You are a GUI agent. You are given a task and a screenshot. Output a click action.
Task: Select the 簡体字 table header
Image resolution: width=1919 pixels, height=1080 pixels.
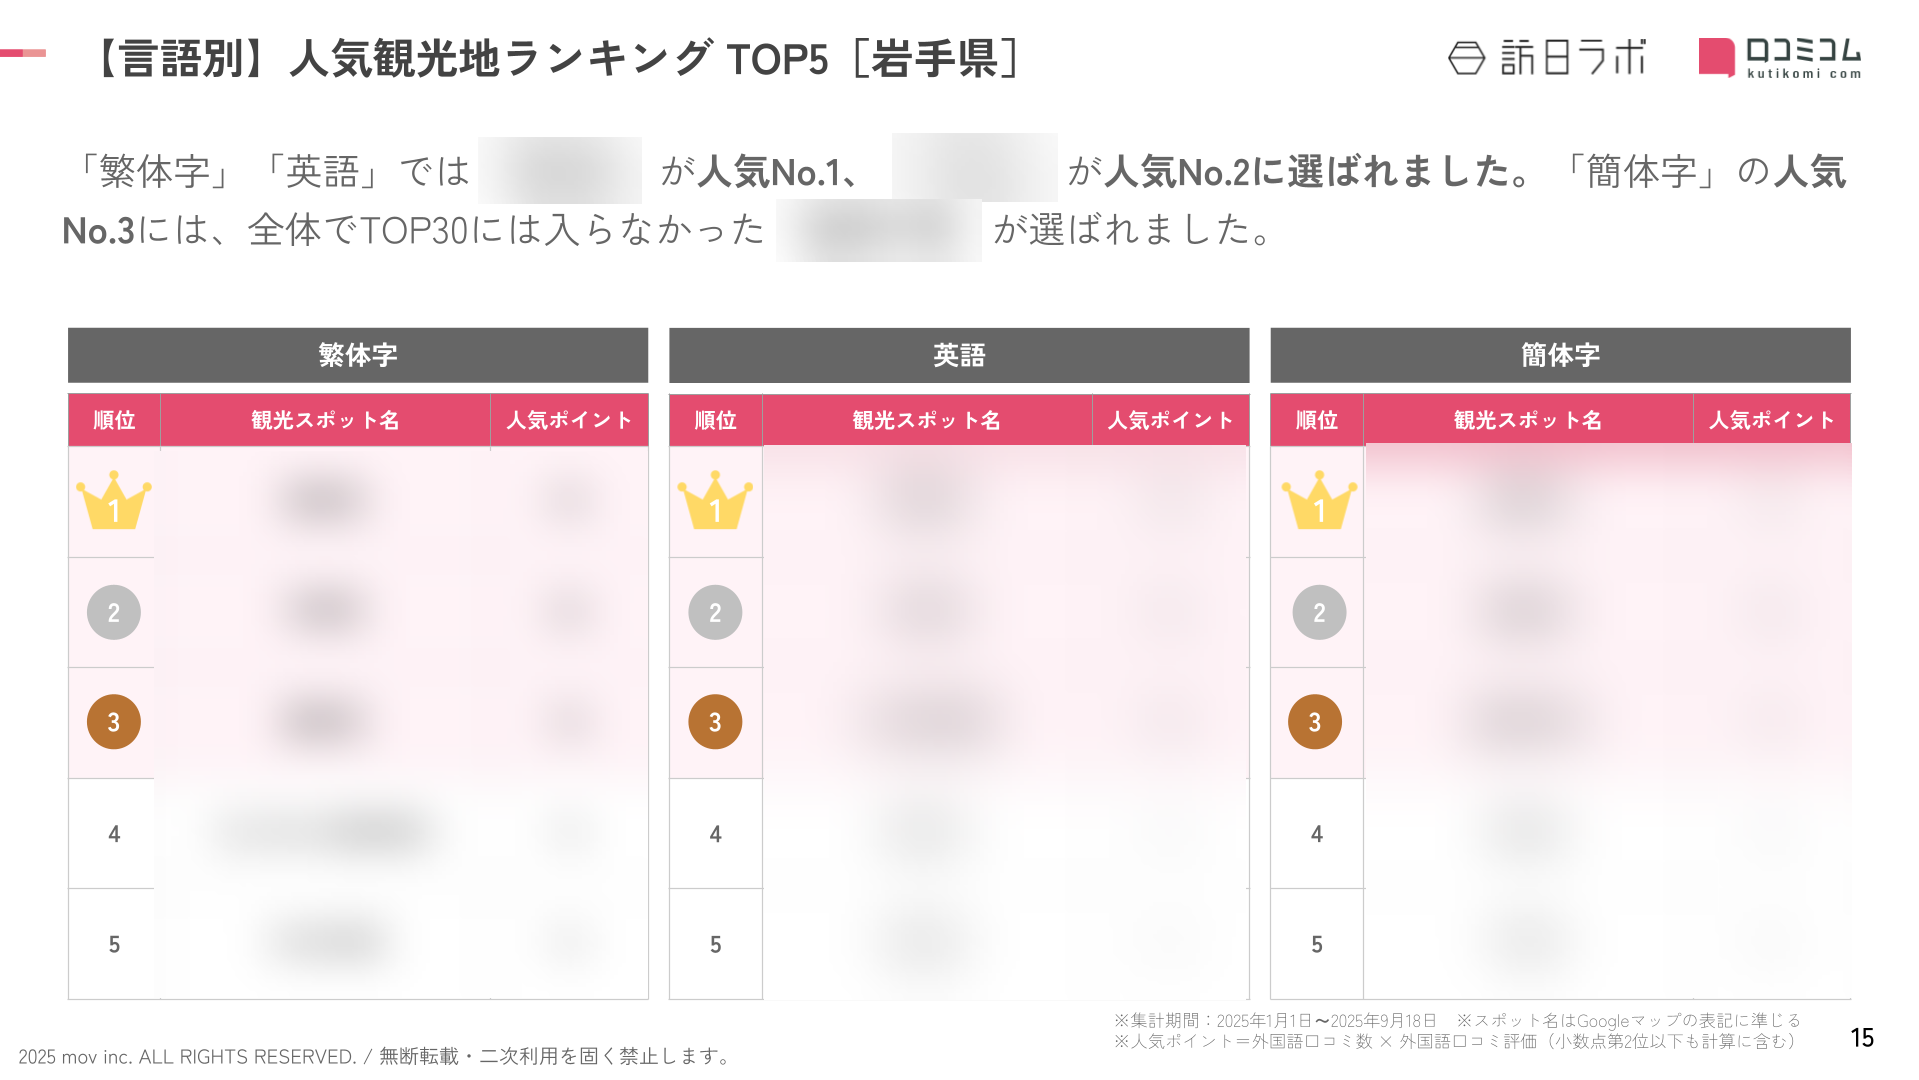tap(1560, 355)
